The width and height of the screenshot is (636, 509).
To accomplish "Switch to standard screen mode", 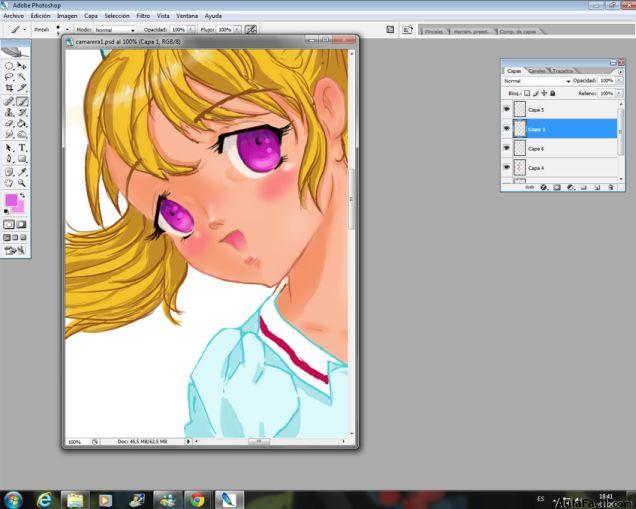I will coord(7,238).
